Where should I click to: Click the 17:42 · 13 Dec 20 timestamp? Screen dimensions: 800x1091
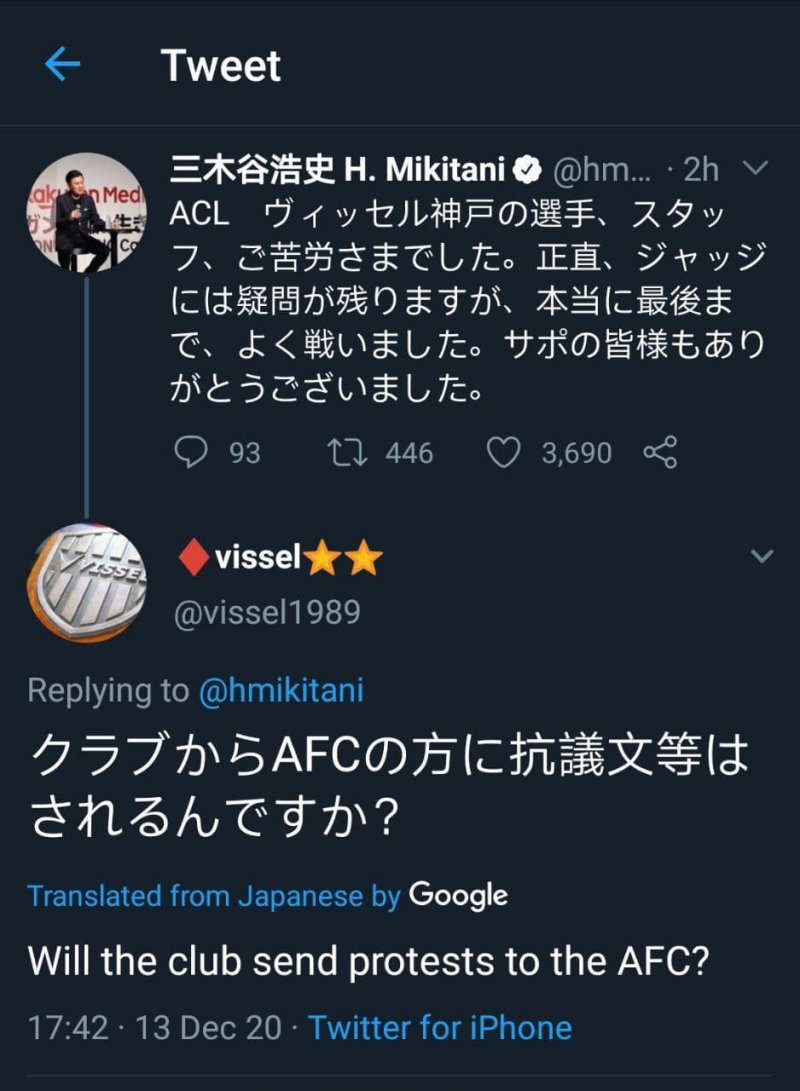click(x=155, y=1028)
